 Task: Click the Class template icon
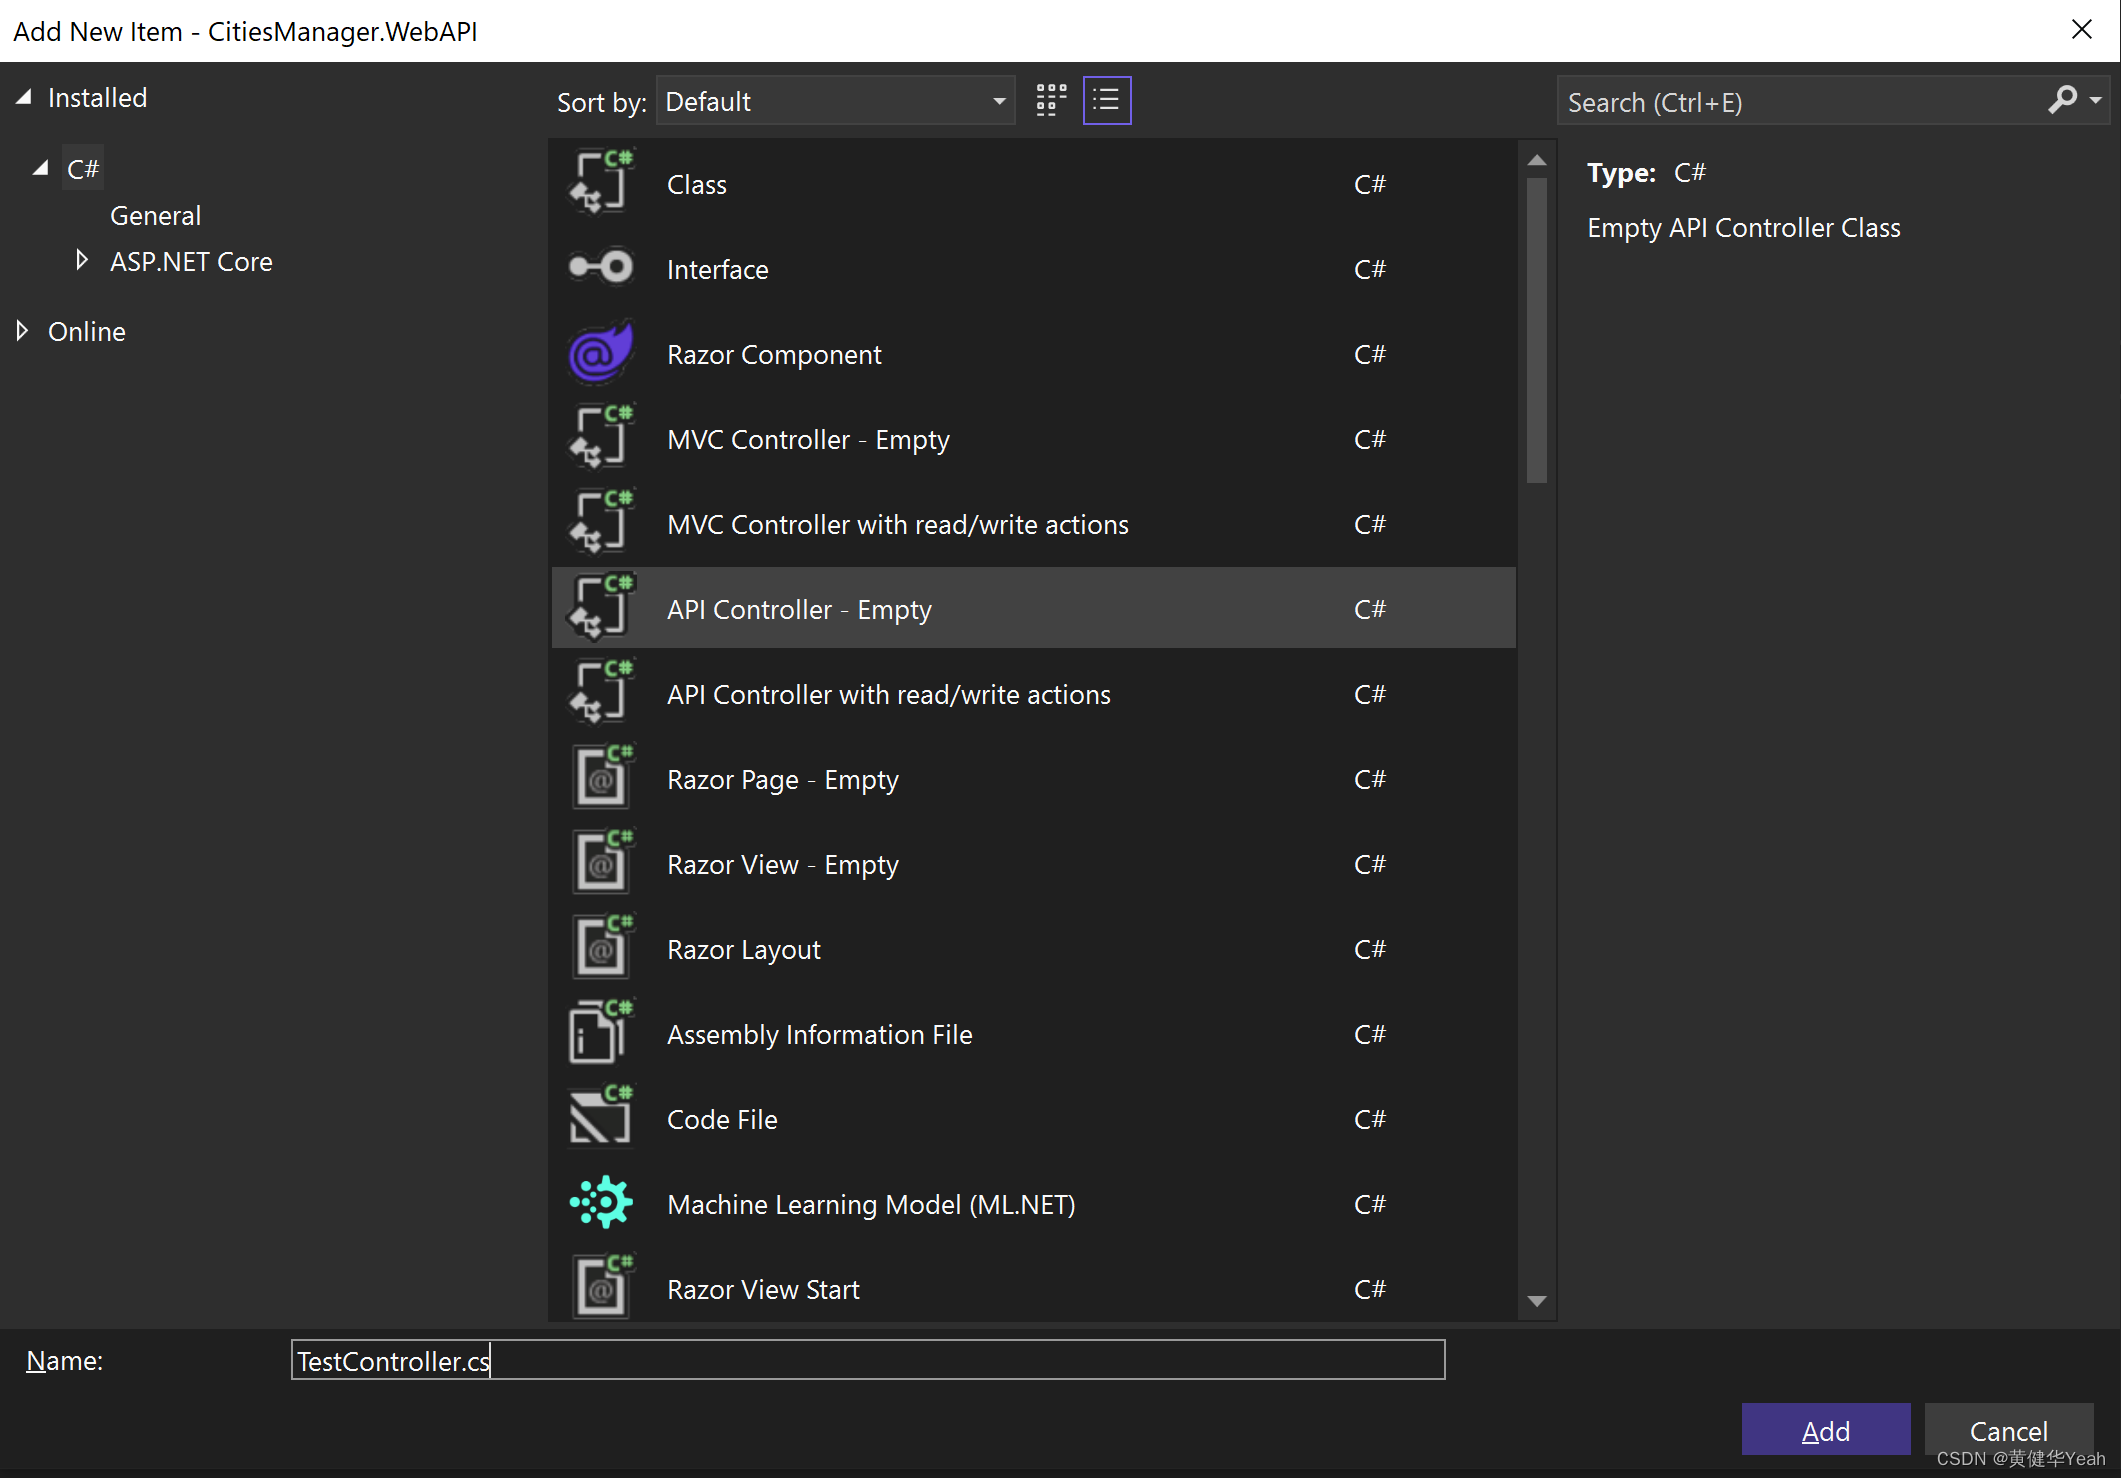[x=600, y=183]
